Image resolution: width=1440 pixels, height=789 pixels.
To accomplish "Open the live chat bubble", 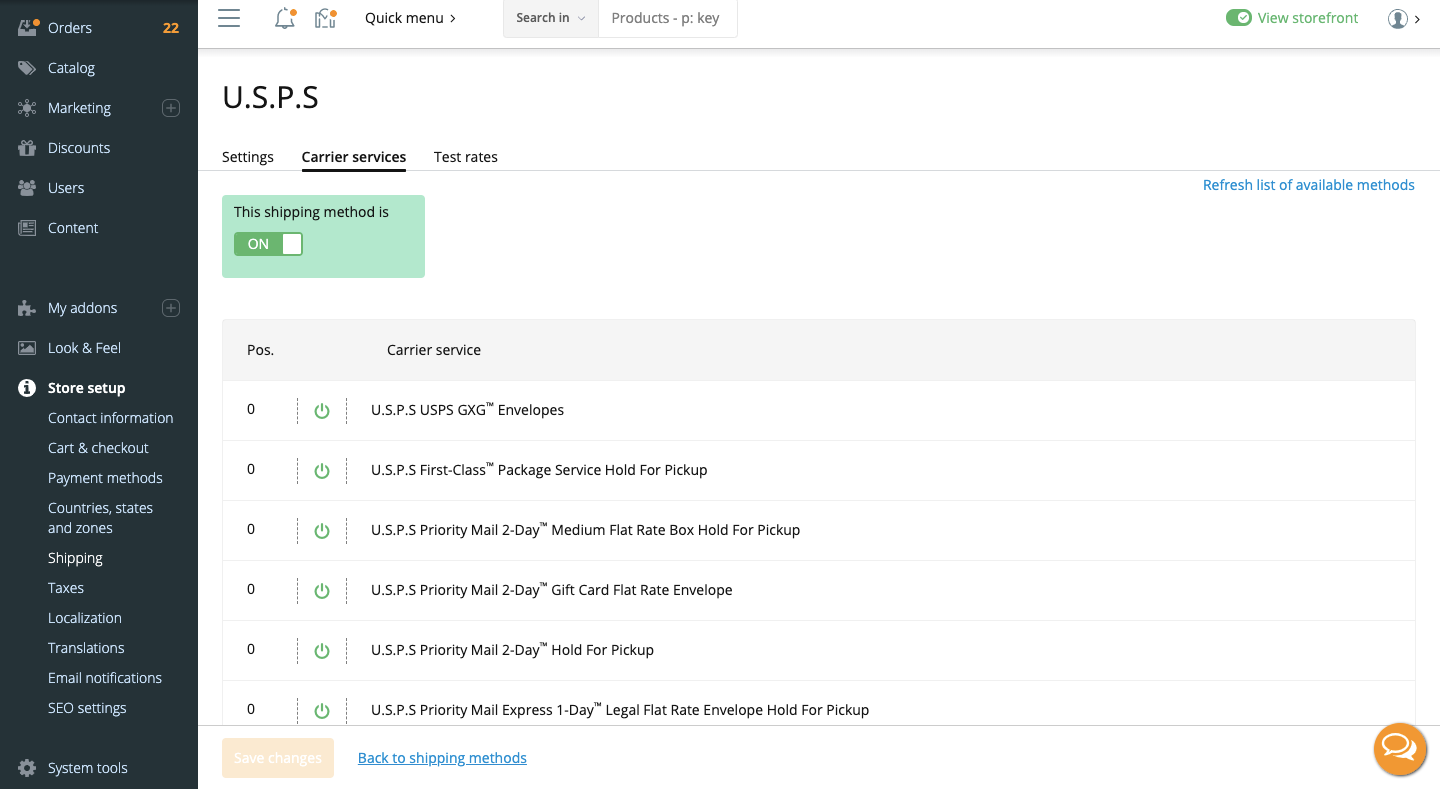I will click(x=1399, y=748).
